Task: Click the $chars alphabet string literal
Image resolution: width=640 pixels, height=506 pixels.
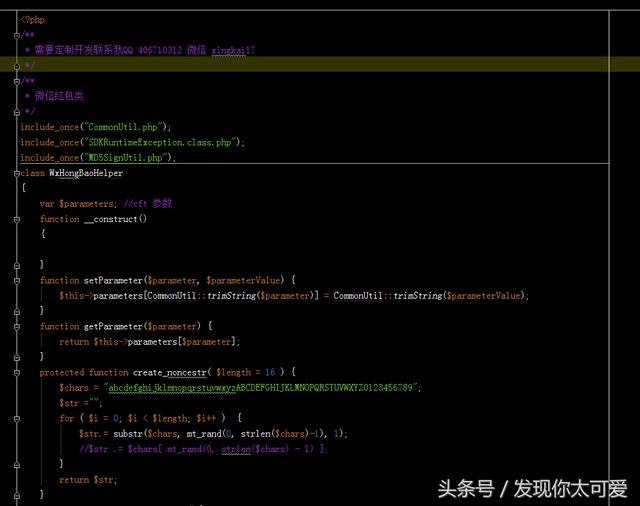Action: pyautogui.click(x=262, y=388)
